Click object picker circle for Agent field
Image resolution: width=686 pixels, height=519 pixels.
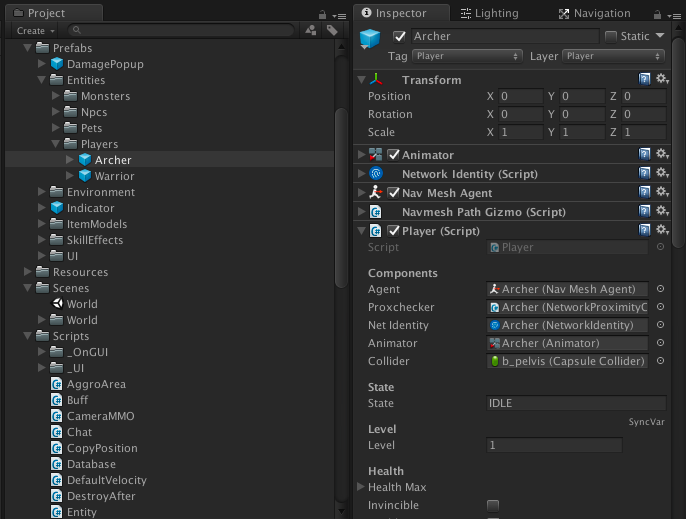tap(661, 289)
